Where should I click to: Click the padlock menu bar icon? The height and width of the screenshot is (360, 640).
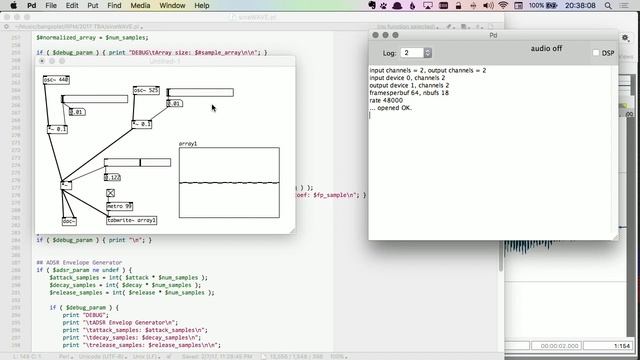point(458,5)
